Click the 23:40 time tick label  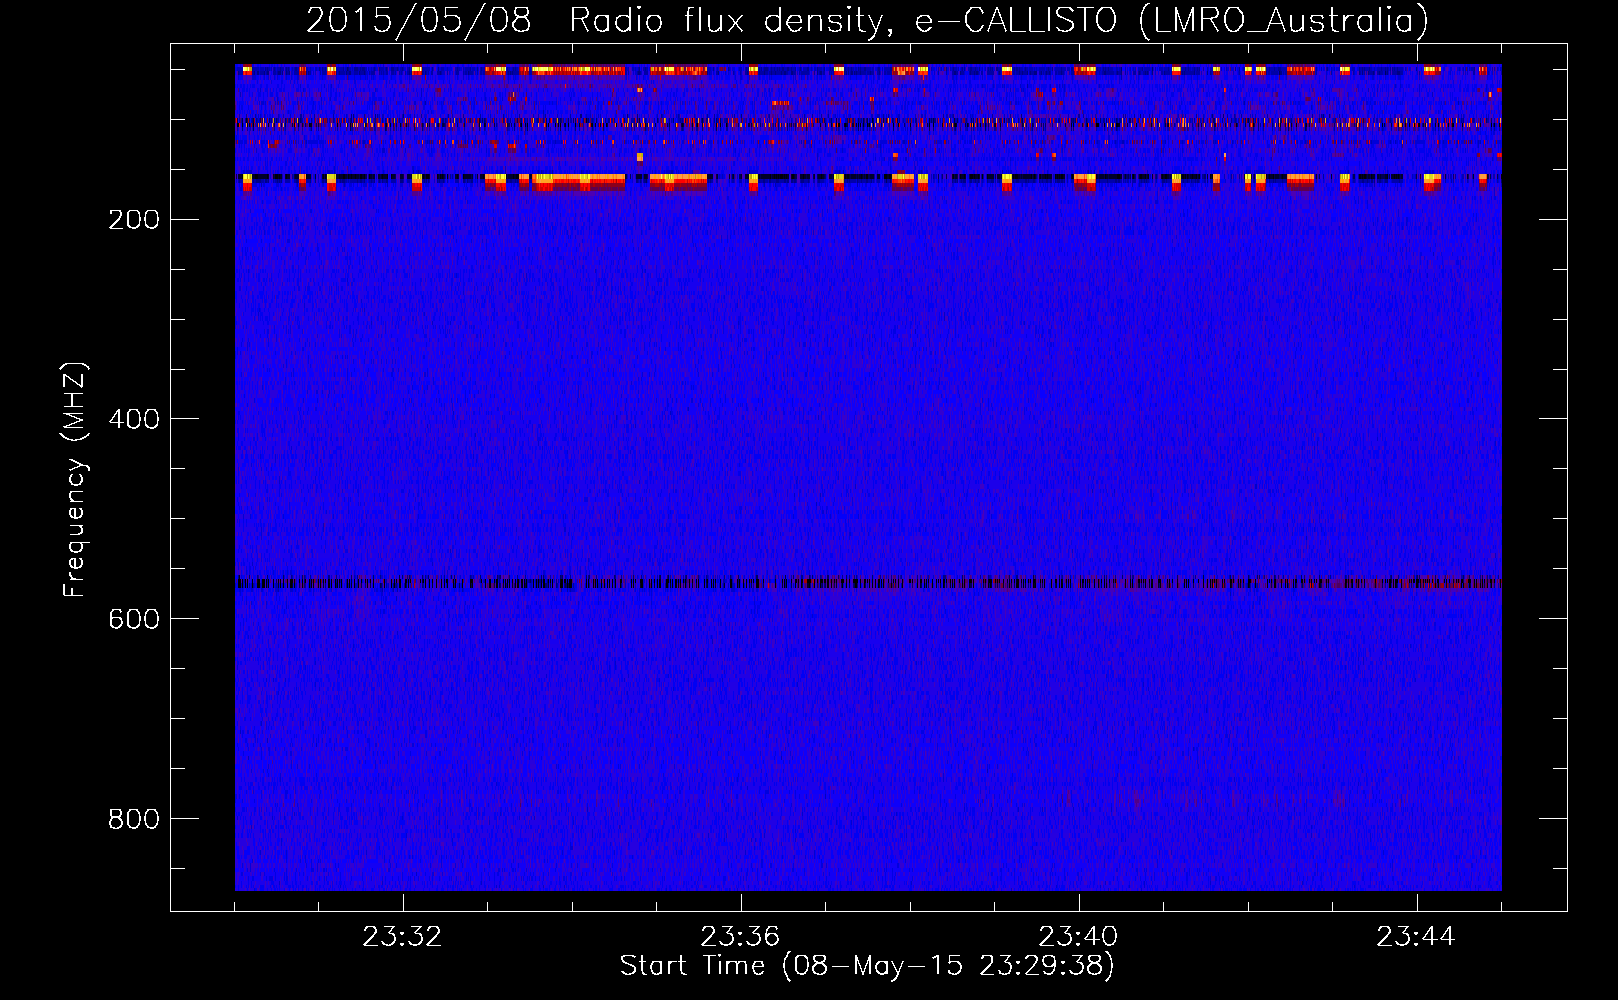click(x=1078, y=937)
